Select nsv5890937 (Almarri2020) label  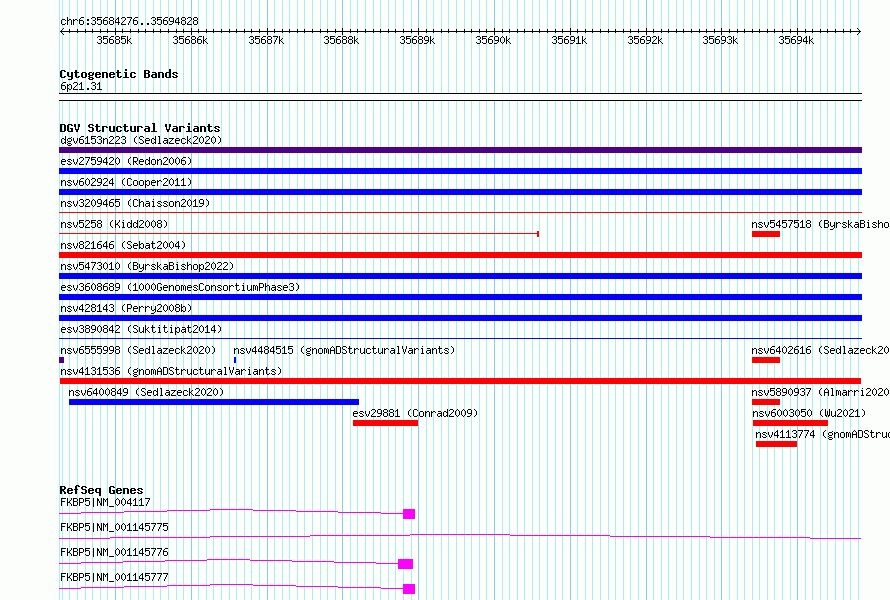pos(820,392)
